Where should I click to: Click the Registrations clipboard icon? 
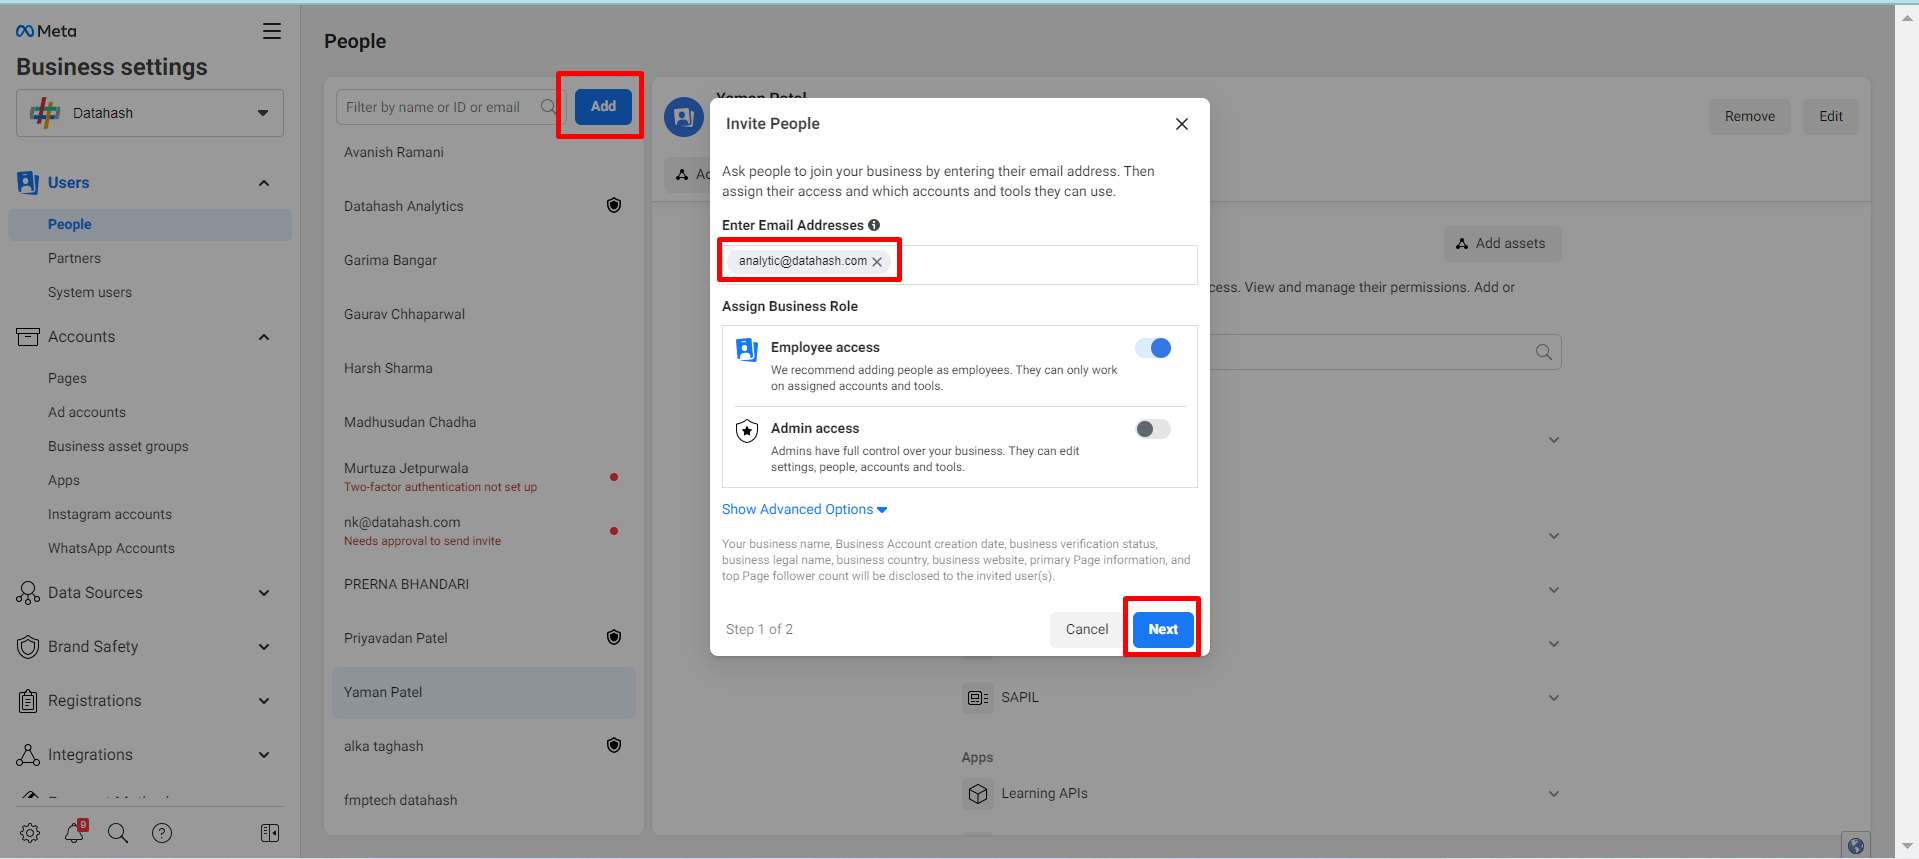[x=28, y=701]
